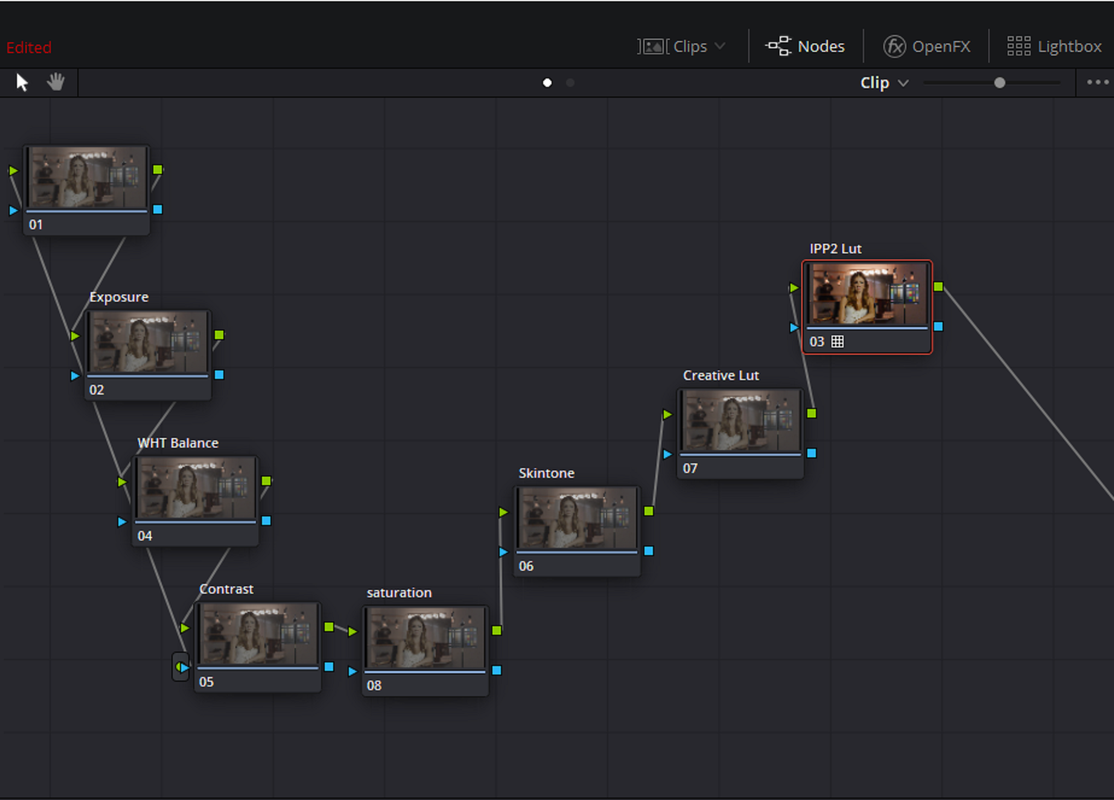This screenshot has height=800, width=1114.
Task: Click the 'IPP2 Lut' node label
Action: (x=836, y=249)
